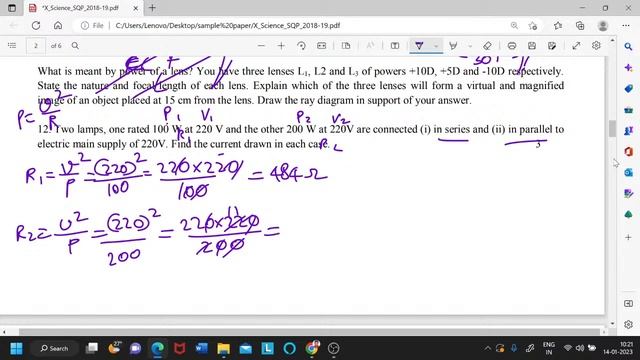
Task: Click the Save as icon
Action: [x=552, y=46]
